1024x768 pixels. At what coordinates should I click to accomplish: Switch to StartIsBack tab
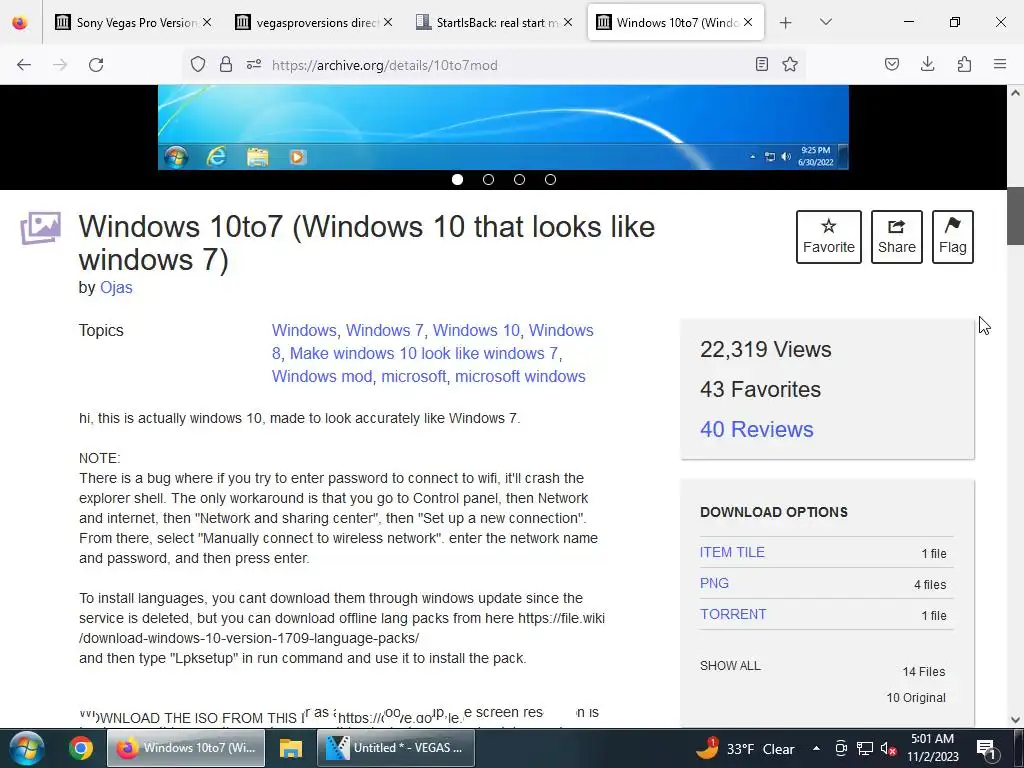point(495,23)
